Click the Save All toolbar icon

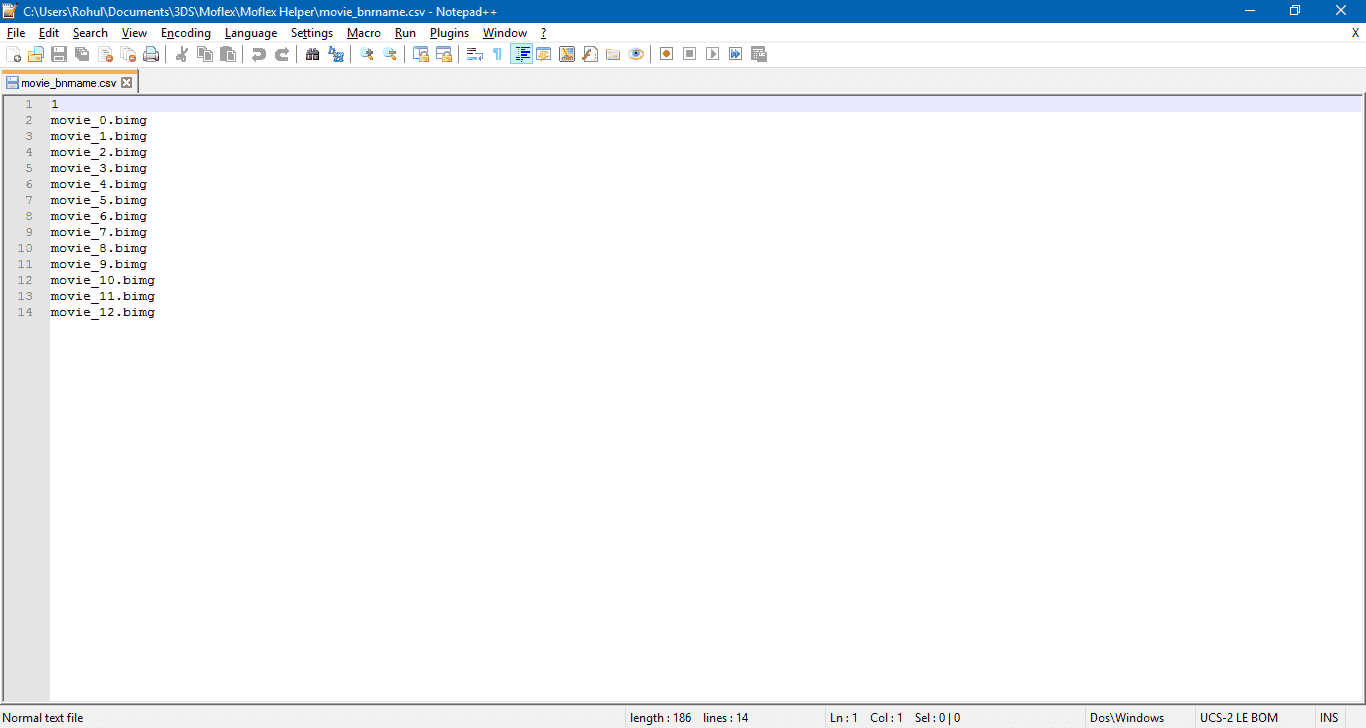[x=82, y=54]
